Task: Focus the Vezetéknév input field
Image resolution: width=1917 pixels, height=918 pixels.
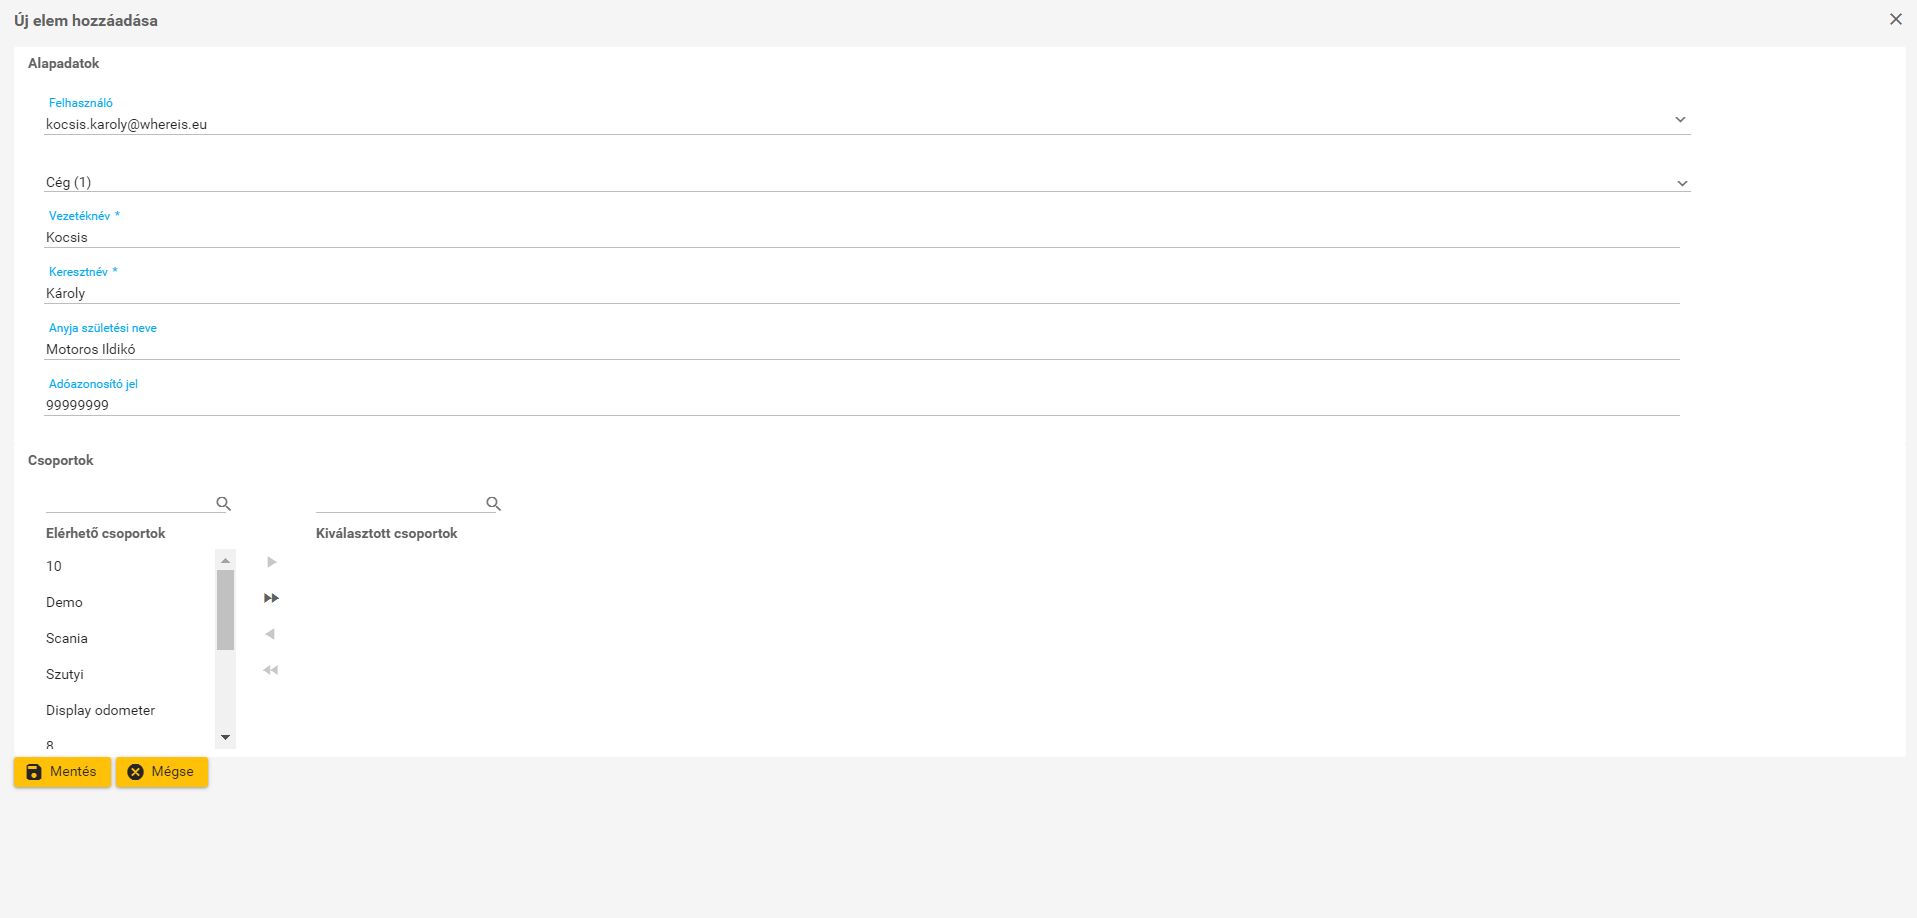Action: pyautogui.click(x=860, y=237)
